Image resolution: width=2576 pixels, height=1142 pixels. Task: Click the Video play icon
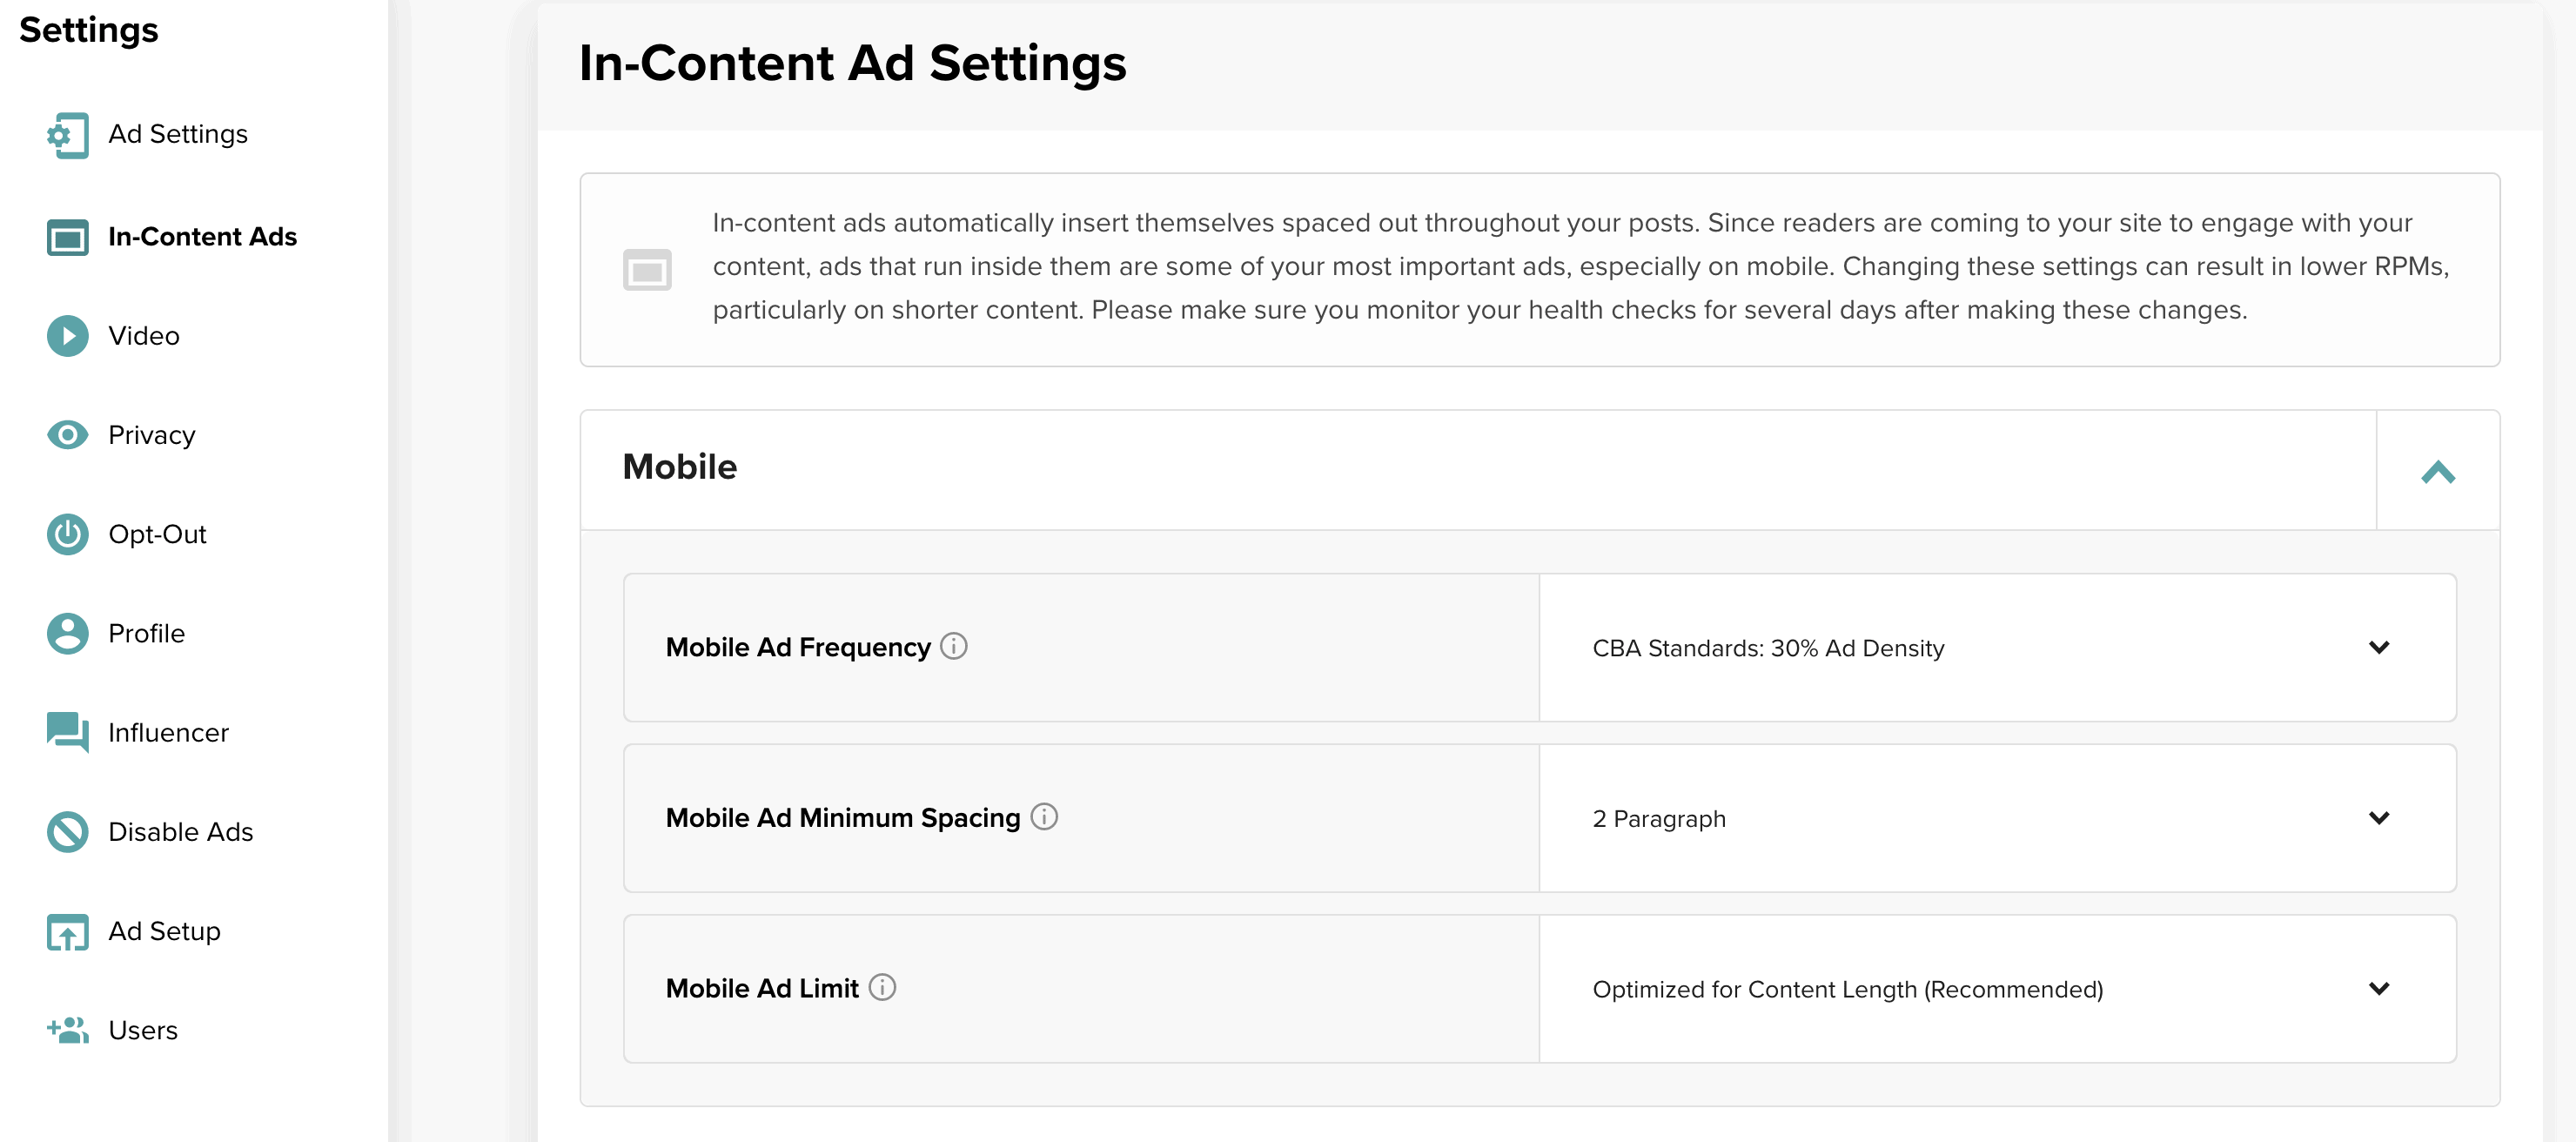pos(66,336)
